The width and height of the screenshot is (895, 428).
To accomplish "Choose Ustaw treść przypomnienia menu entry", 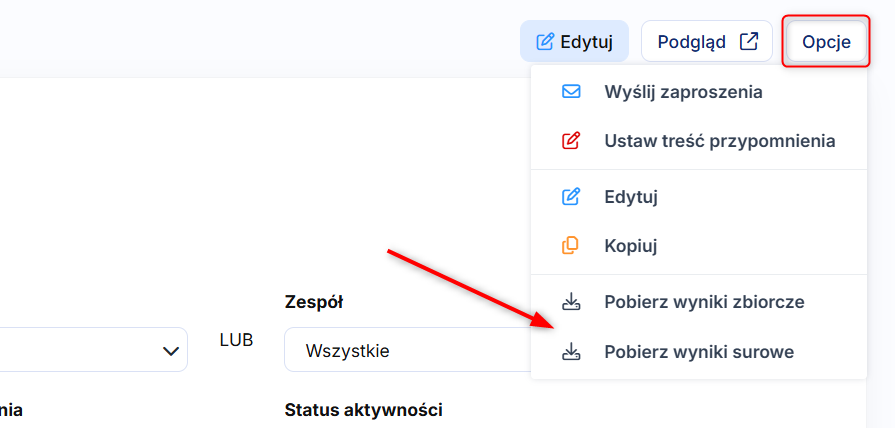I will (719, 141).
